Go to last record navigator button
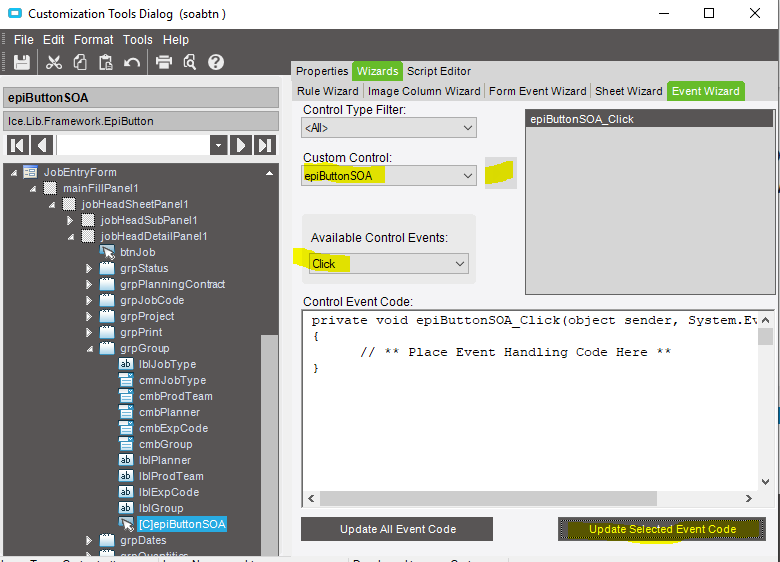 pyautogui.click(x=265, y=145)
